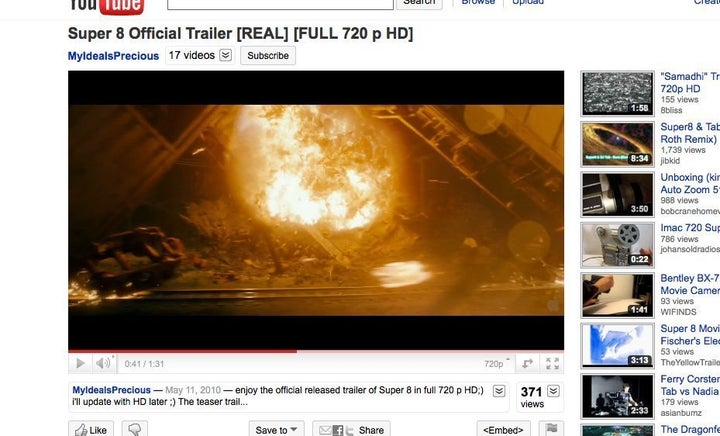
Task: Click inside the YouTube search field
Action: [280, 4]
